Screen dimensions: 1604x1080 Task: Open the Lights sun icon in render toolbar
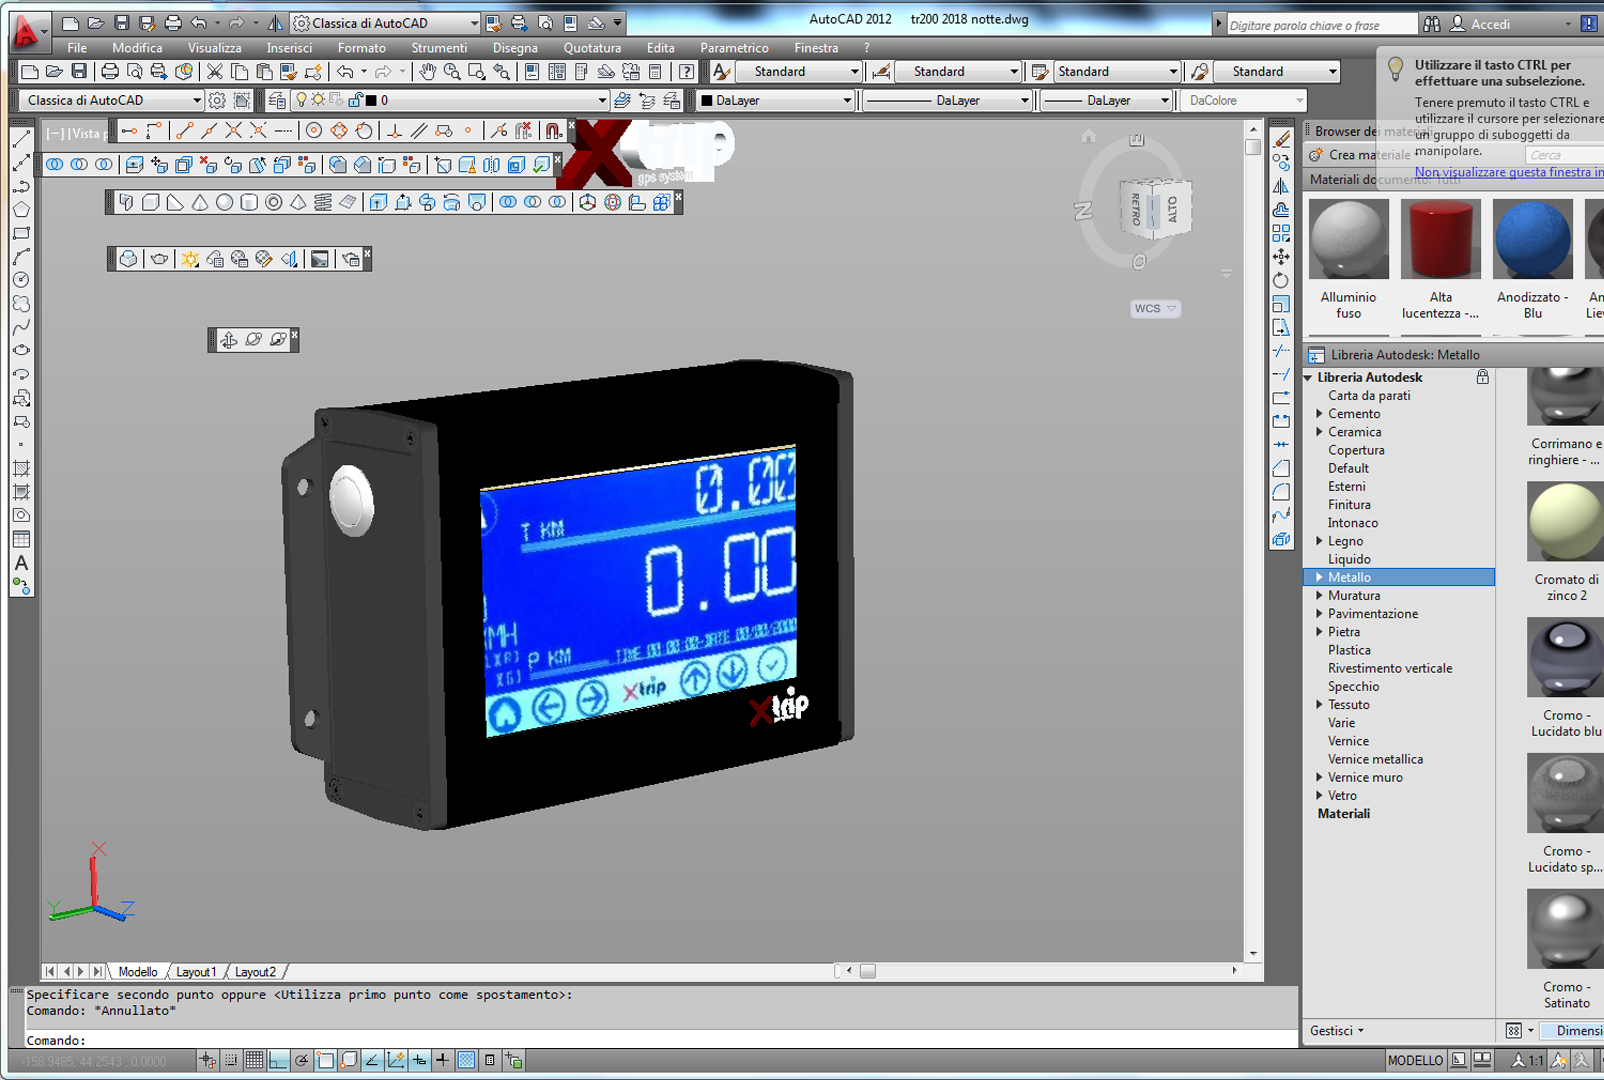click(189, 259)
